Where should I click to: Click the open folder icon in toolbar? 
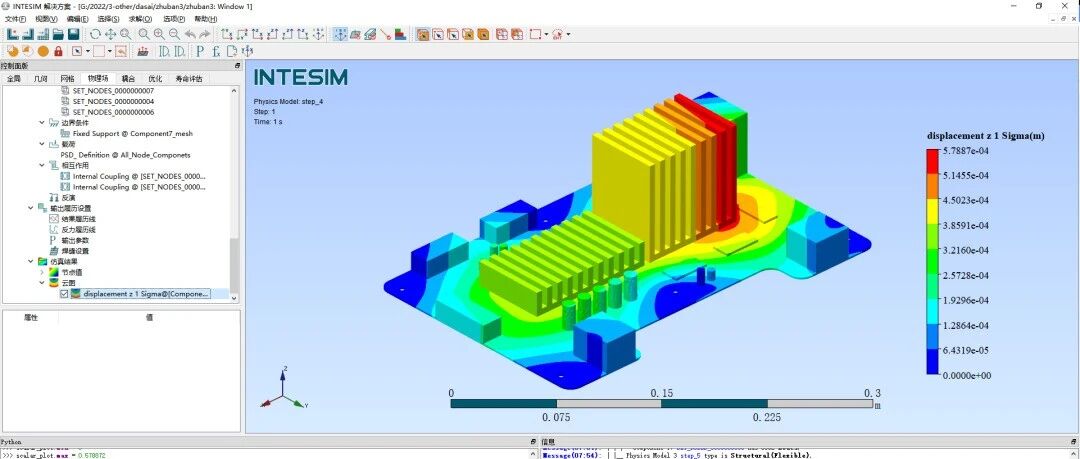58,34
